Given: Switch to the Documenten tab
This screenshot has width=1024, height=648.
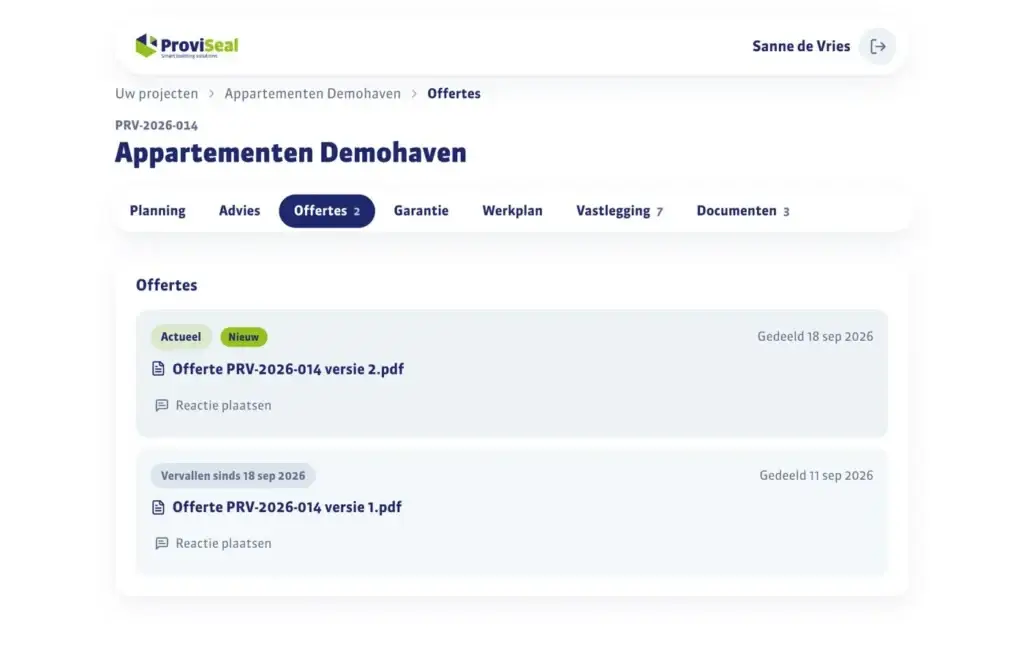Looking at the screenshot, I should tap(743, 211).
